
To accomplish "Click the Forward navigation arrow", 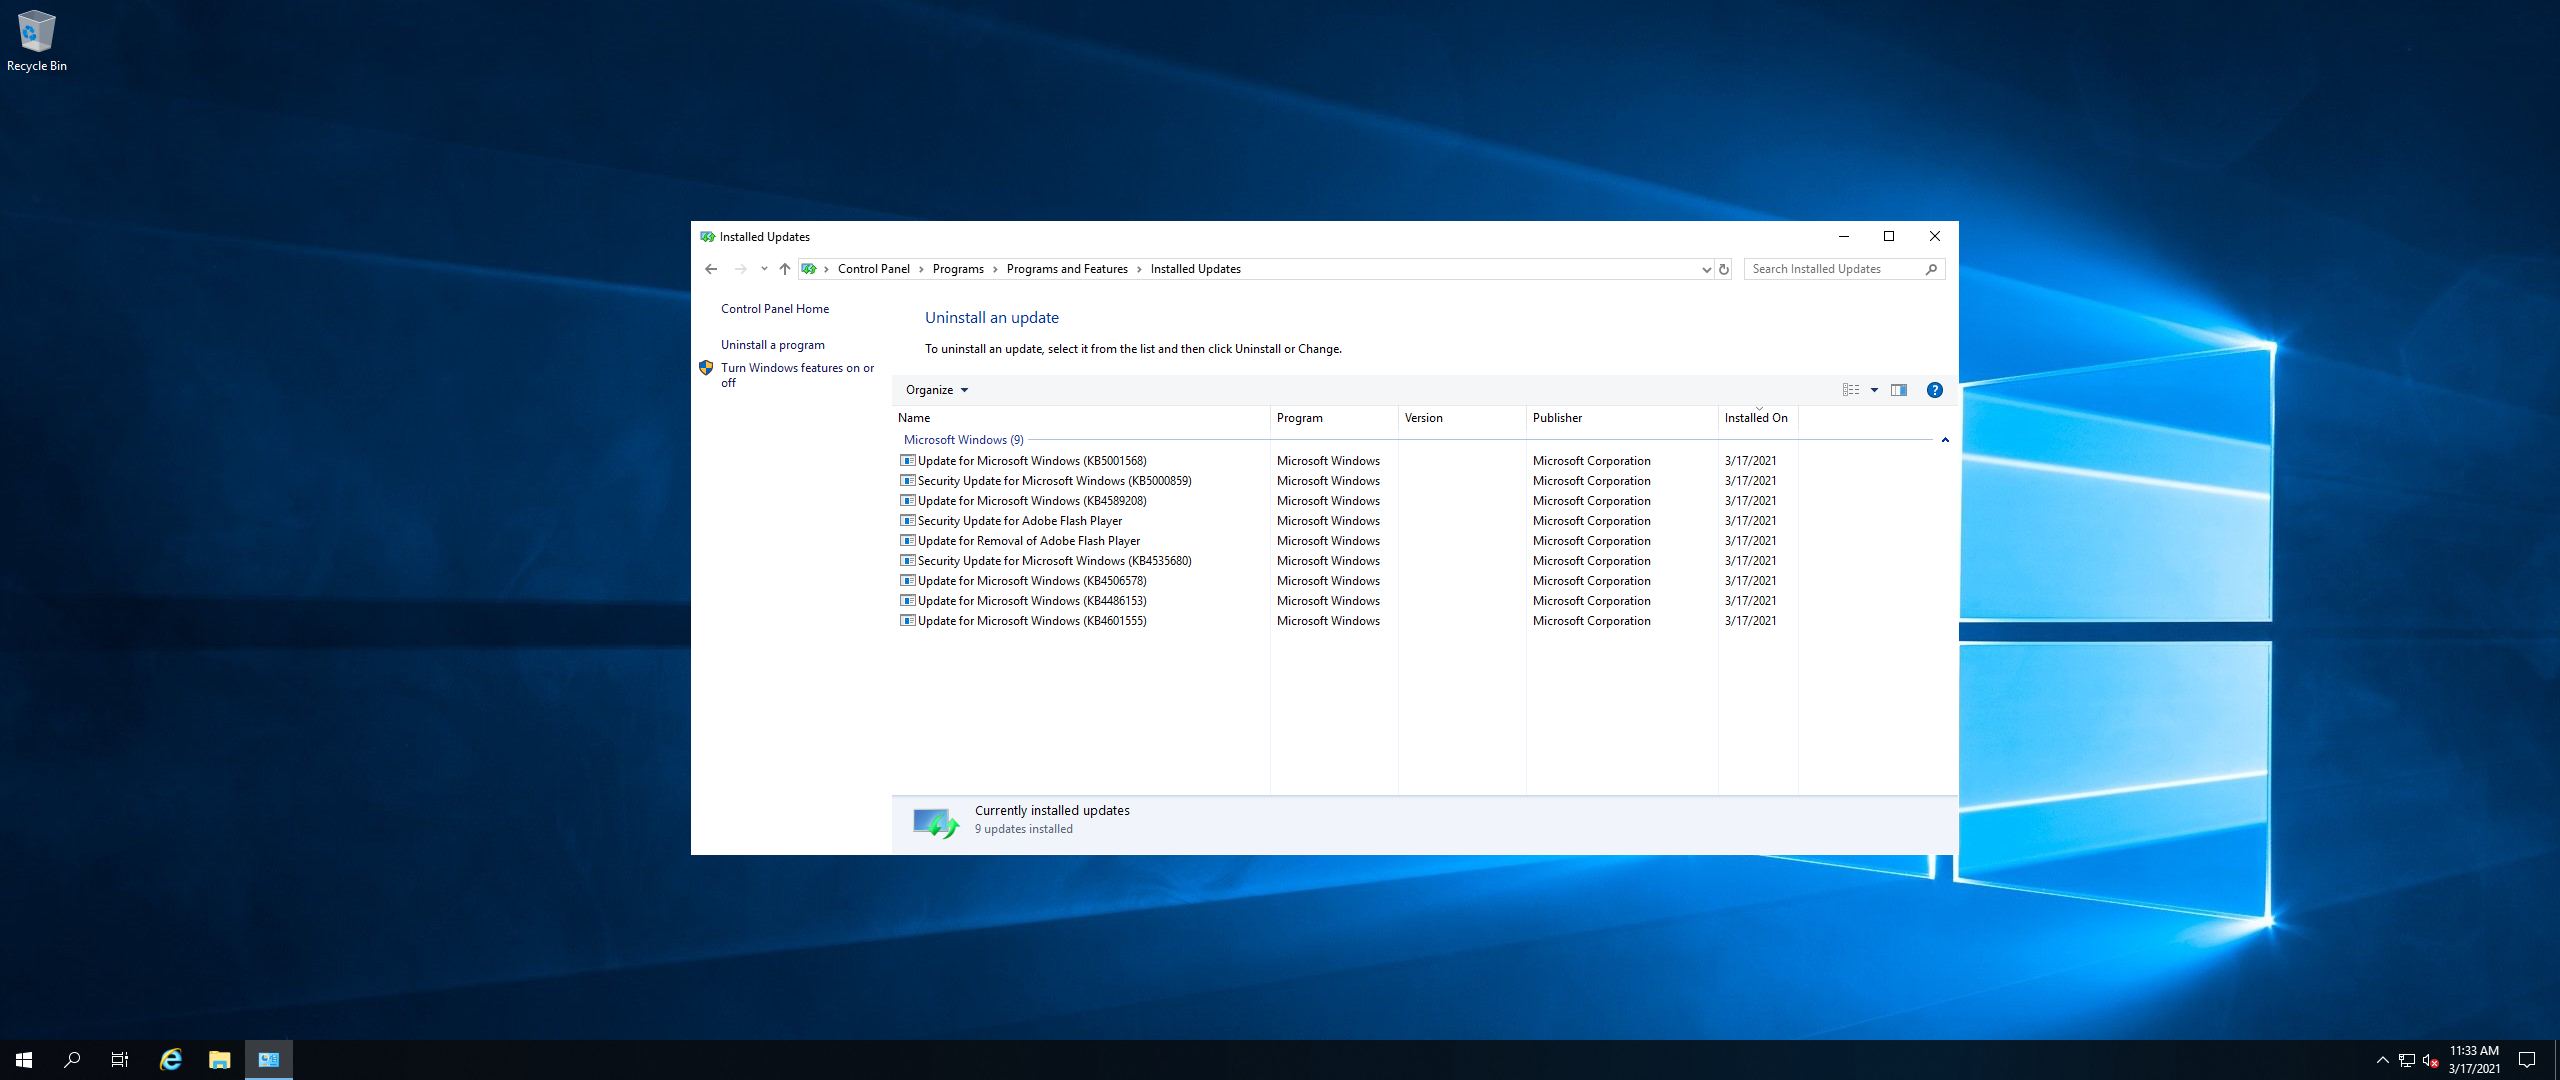I will point(740,269).
